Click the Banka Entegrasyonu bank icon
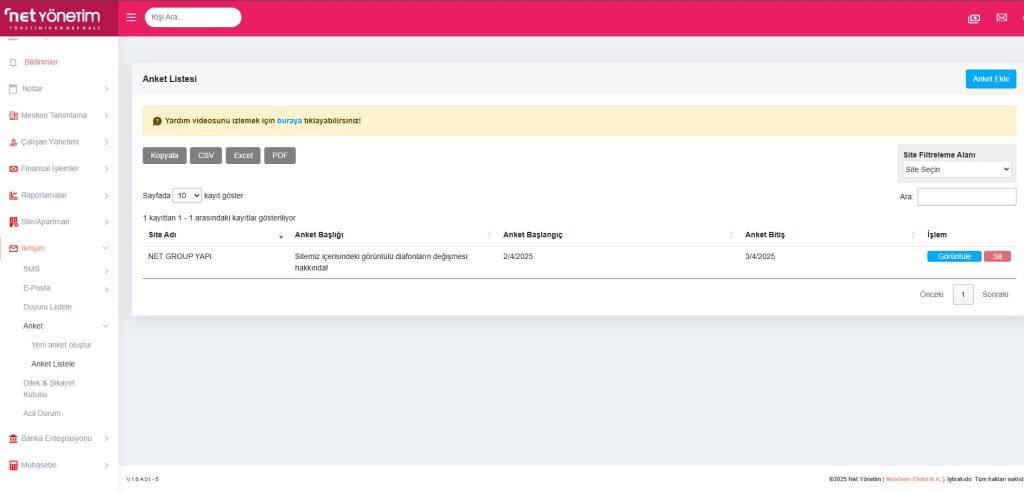This screenshot has width=1024, height=492. [x=13, y=438]
